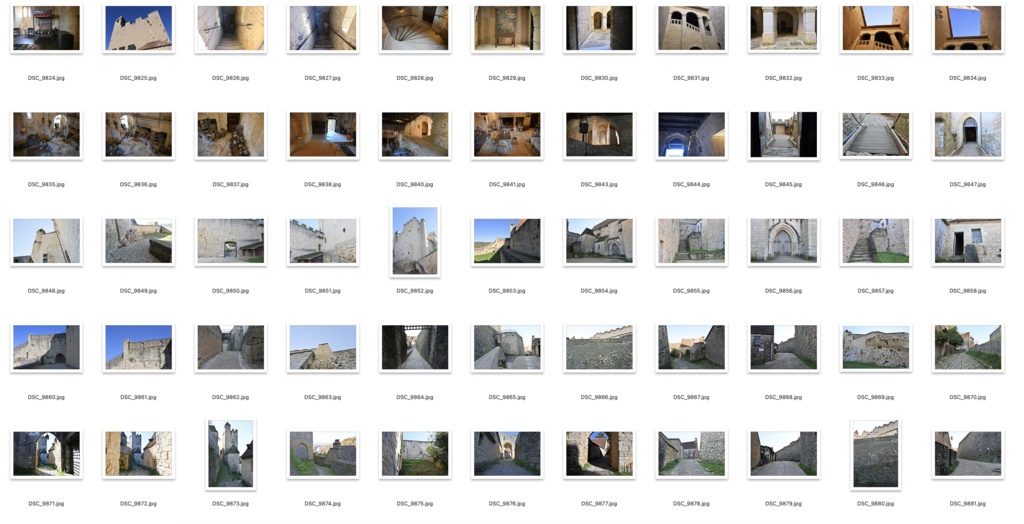Select the DSC_9855.jpg thumbnail
The image size is (1024, 524).
coord(691,241)
